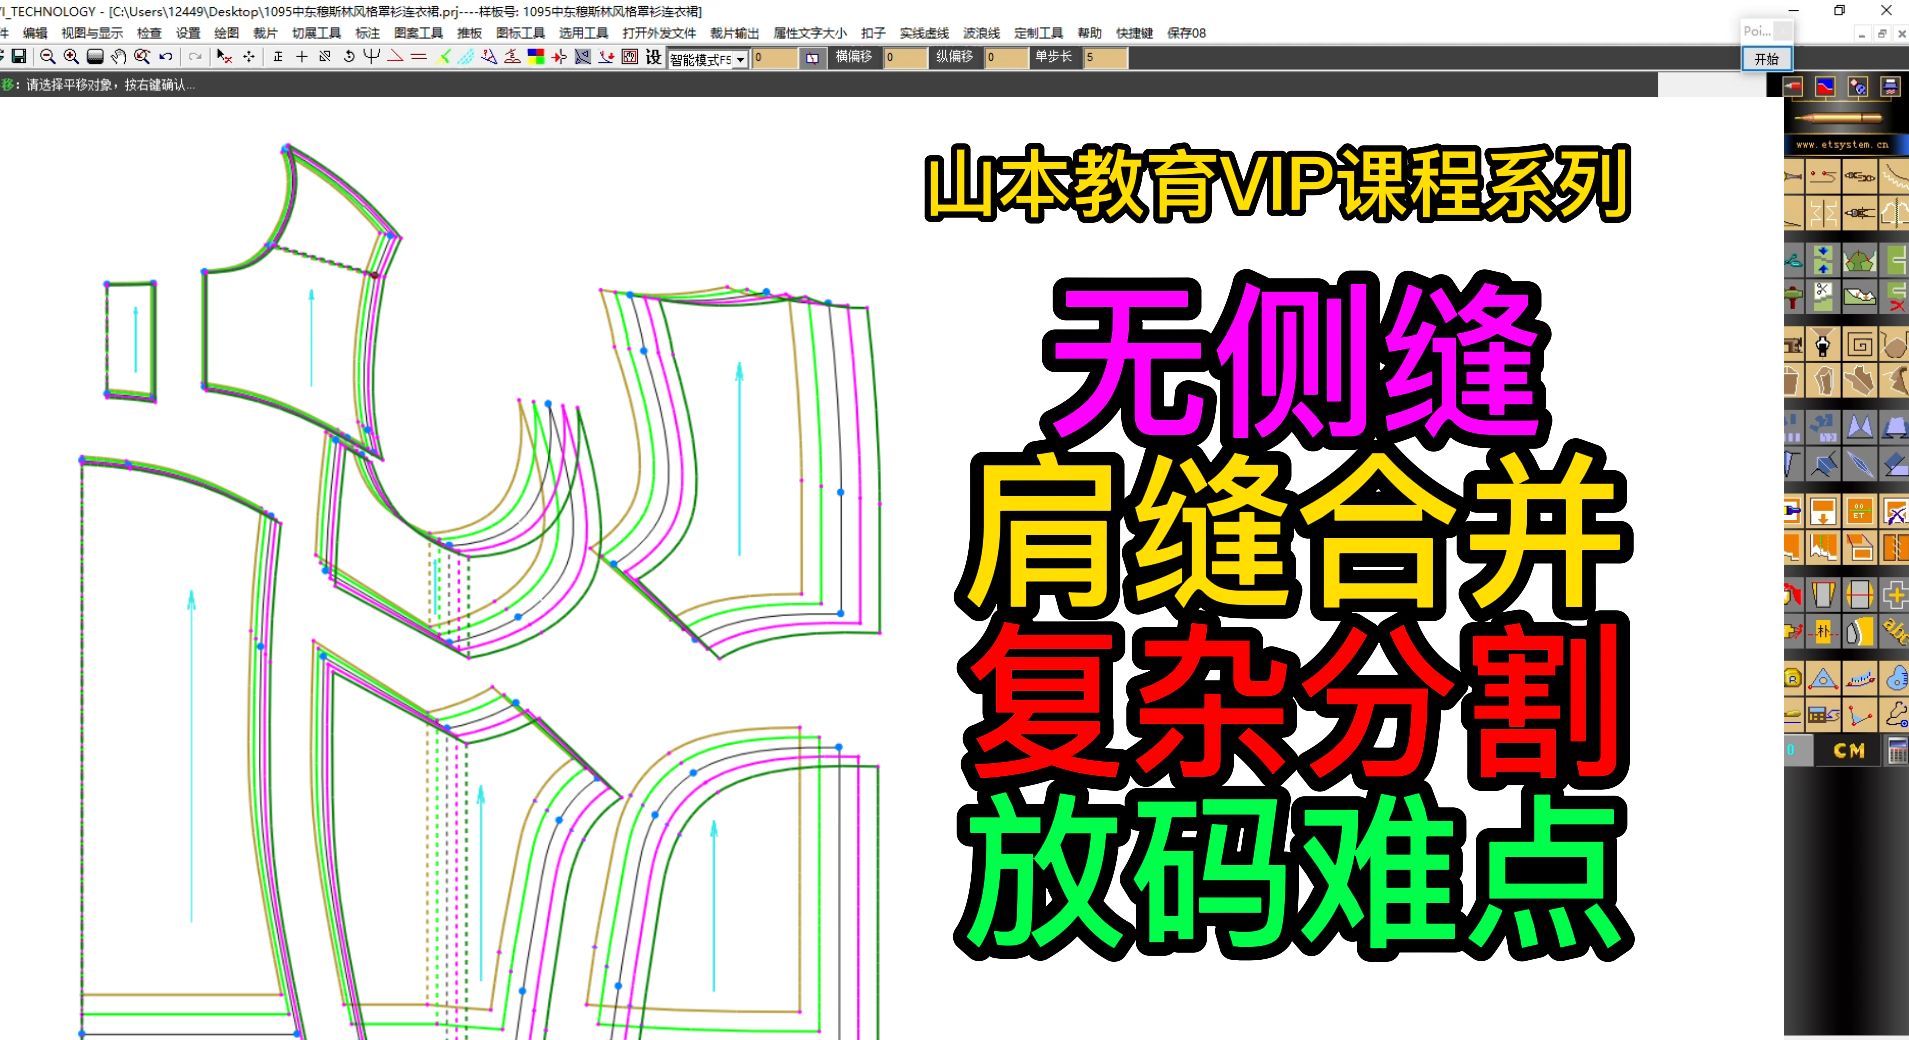The height and width of the screenshot is (1040, 1909).
Task: Open the 切展工具 menu
Action: [x=316, y=33]
